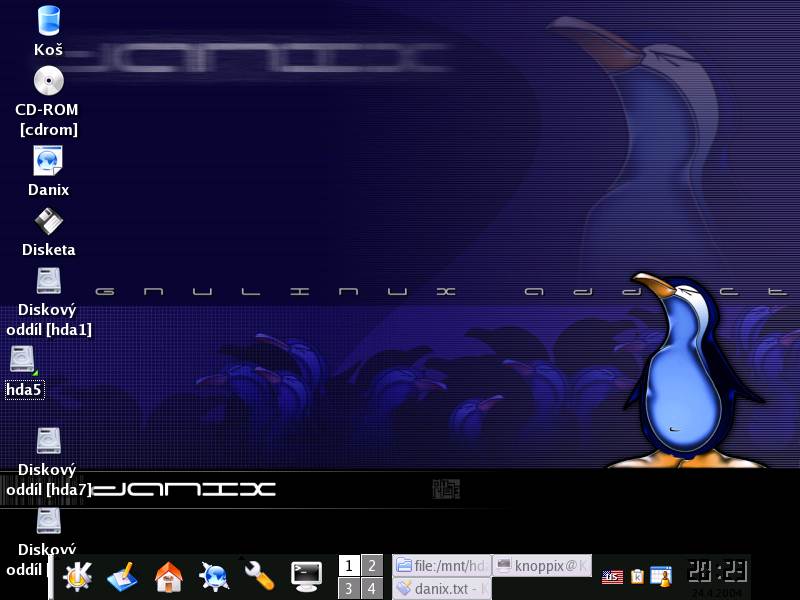
Task: Select the mounted hda5 drive icon
Action: (x=24, y=360)
